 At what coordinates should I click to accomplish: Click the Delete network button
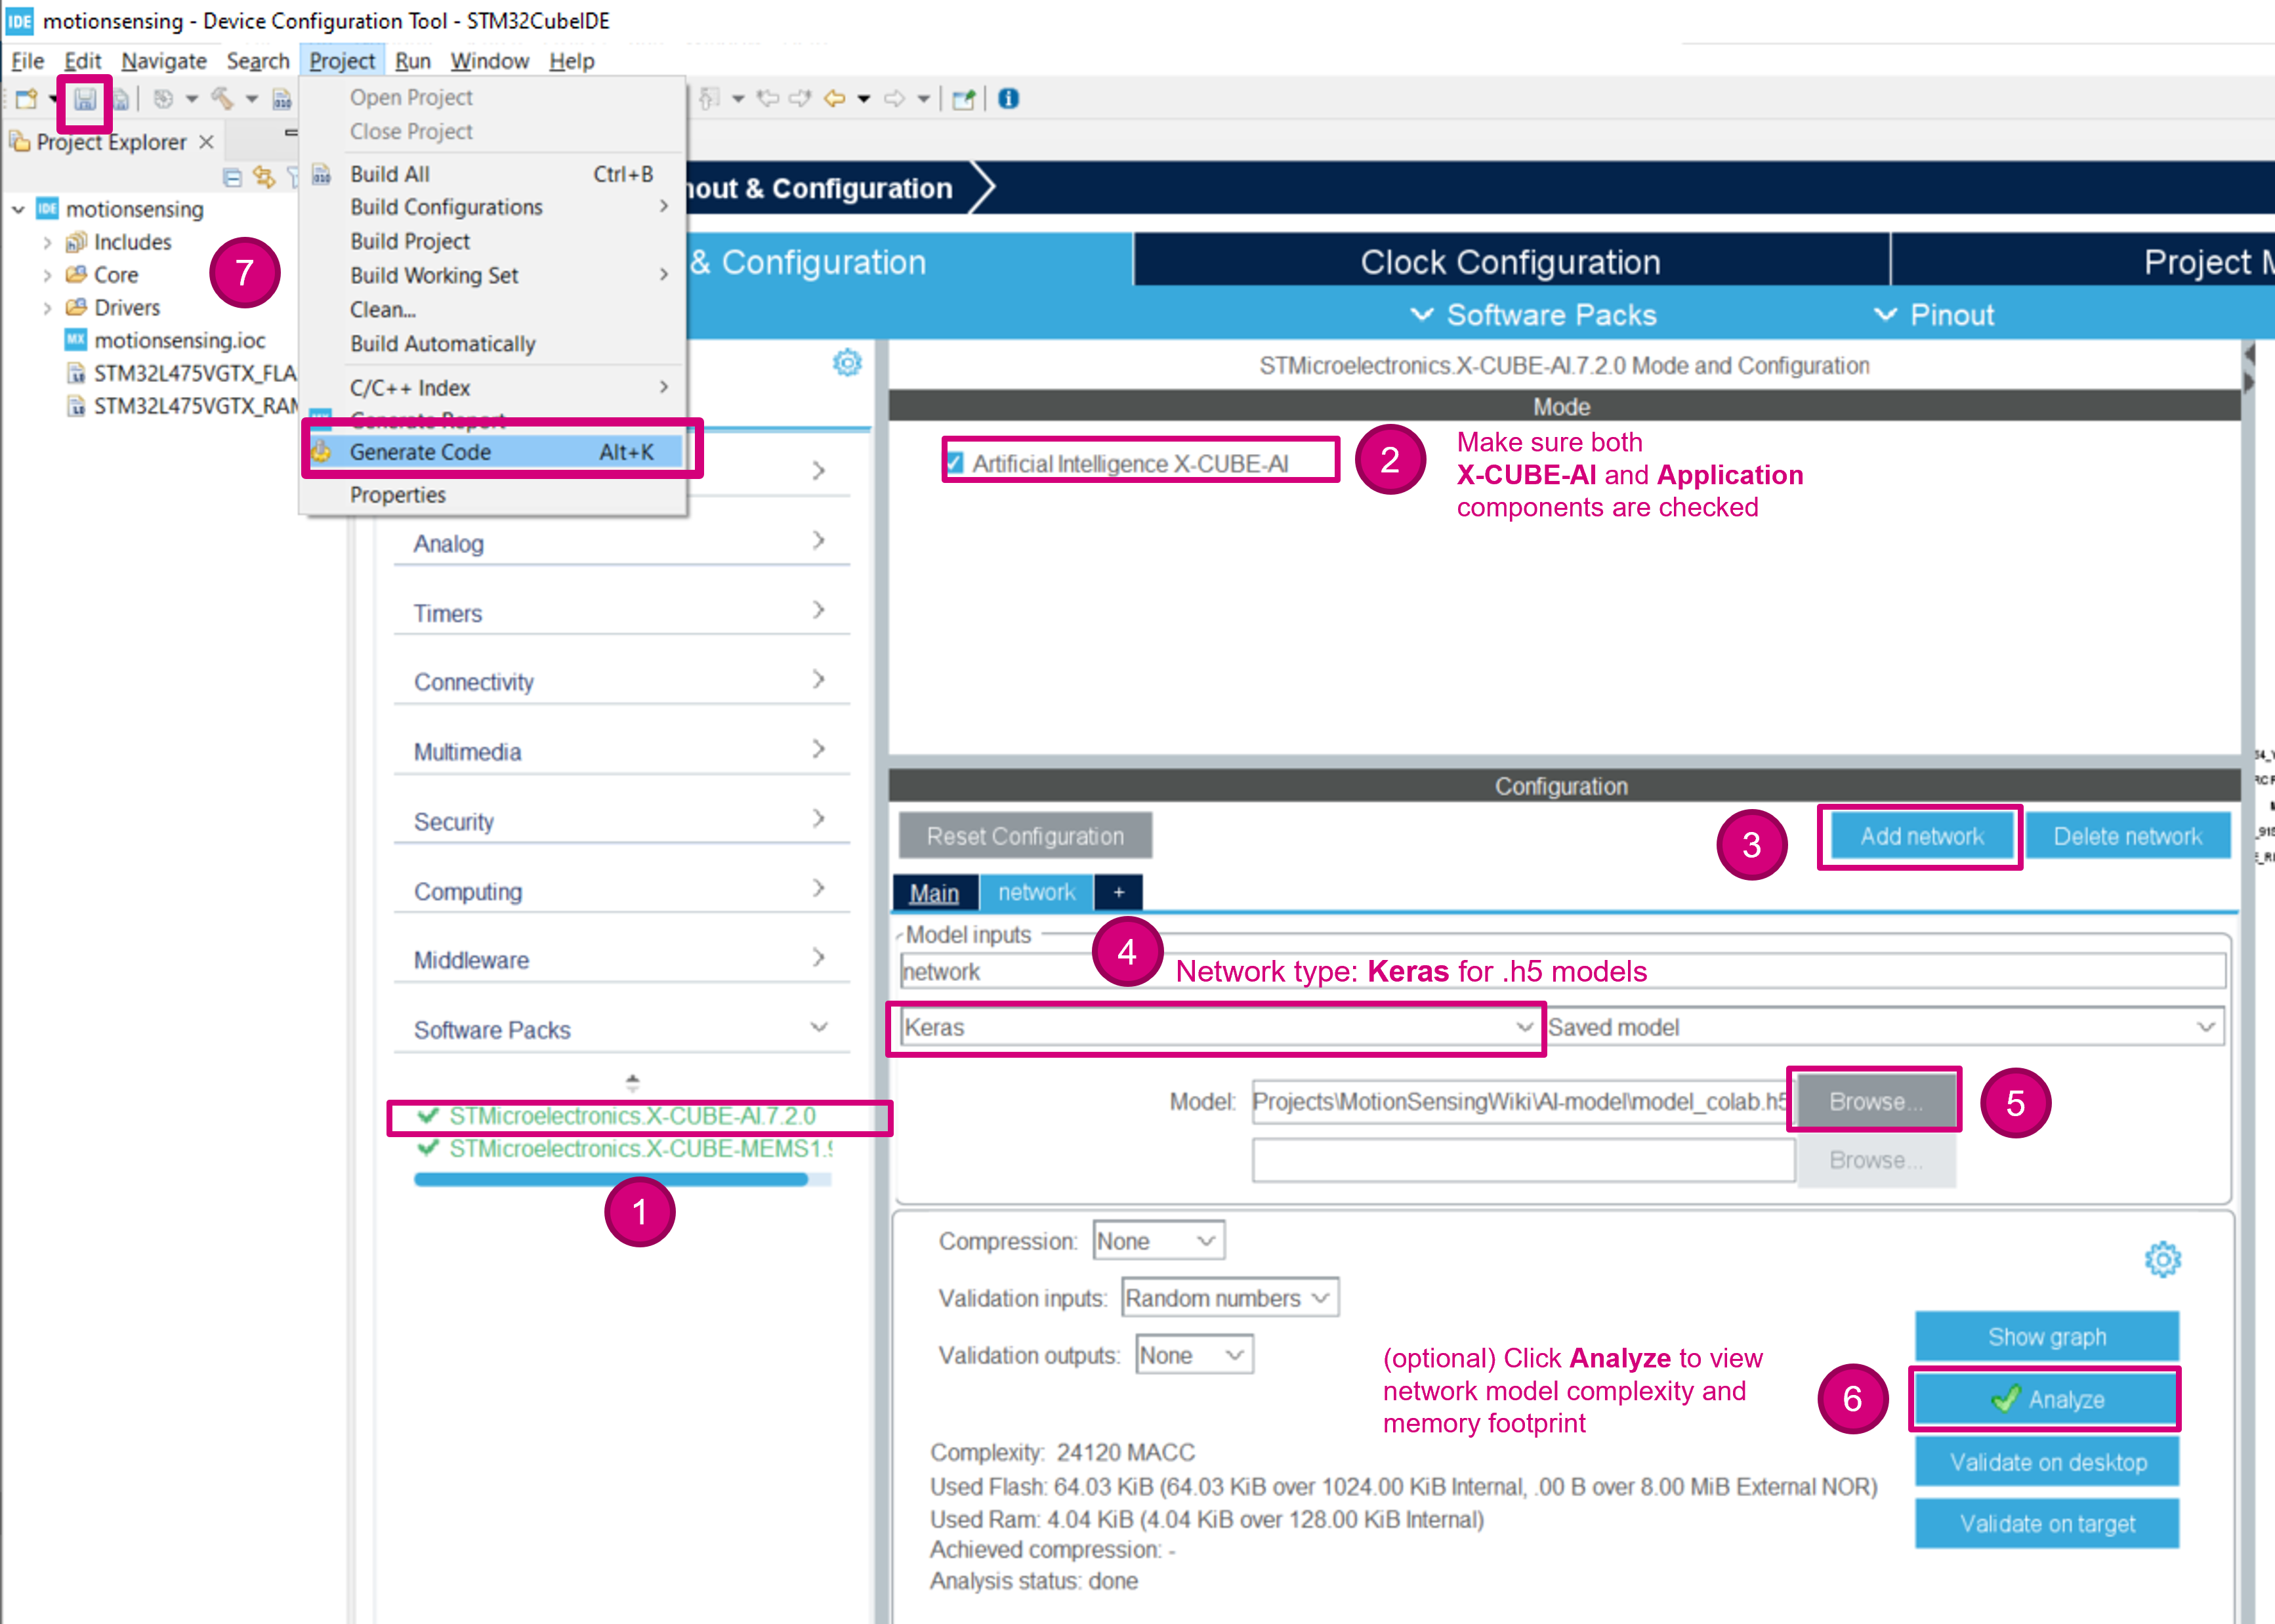pyautogui.click(x=2127, y=836)
